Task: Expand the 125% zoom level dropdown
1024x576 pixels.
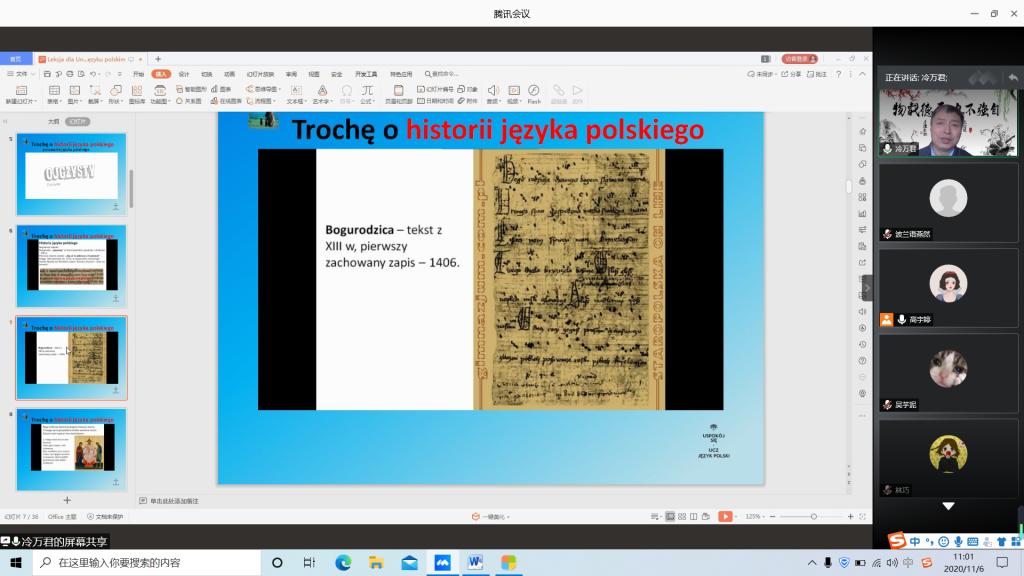Action: pos(757,516)
